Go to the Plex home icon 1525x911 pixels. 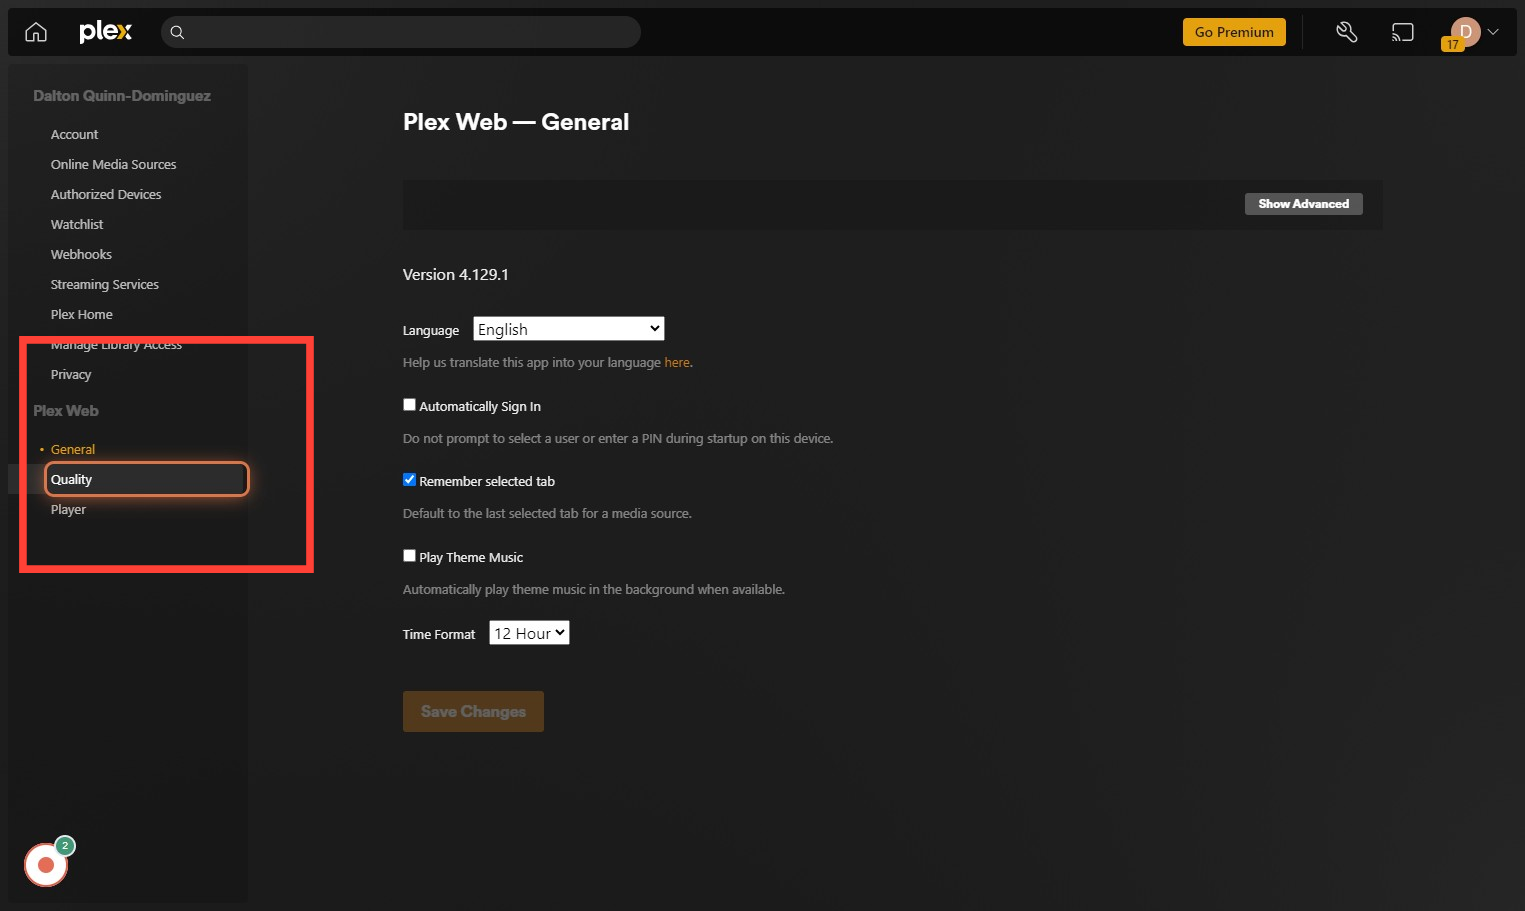click(36, 32)
